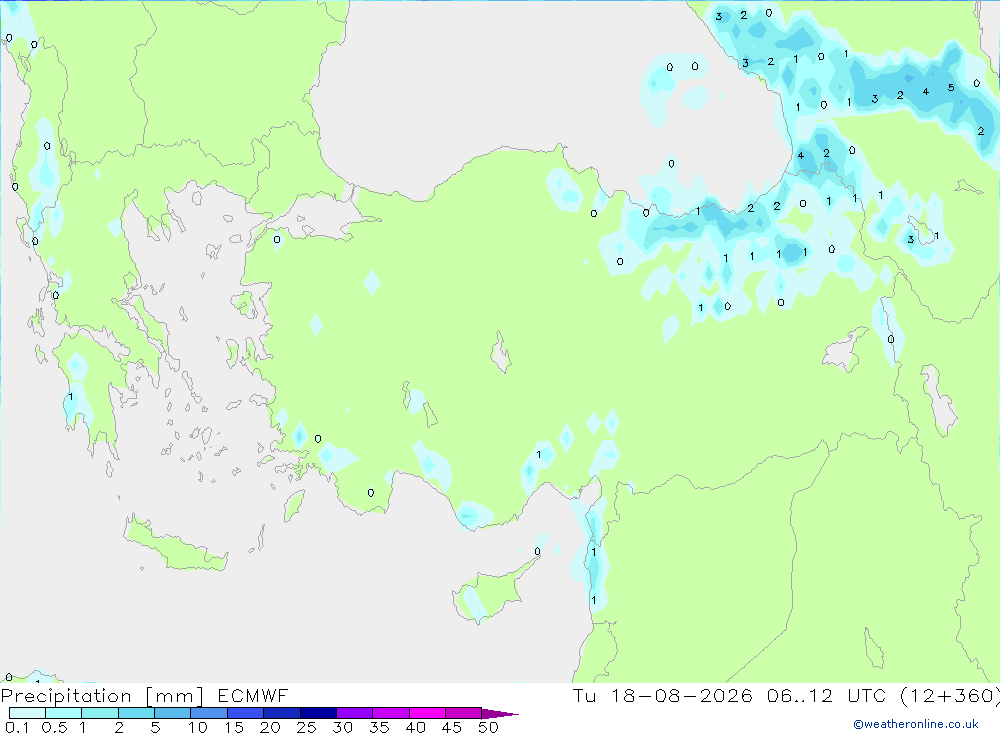Click the '0.1' legend label

[x=17, y=727]
